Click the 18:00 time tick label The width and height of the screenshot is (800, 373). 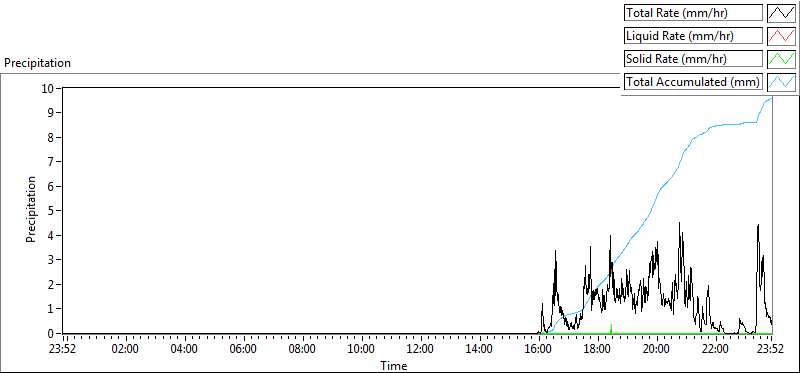click(x=598, y=350)
